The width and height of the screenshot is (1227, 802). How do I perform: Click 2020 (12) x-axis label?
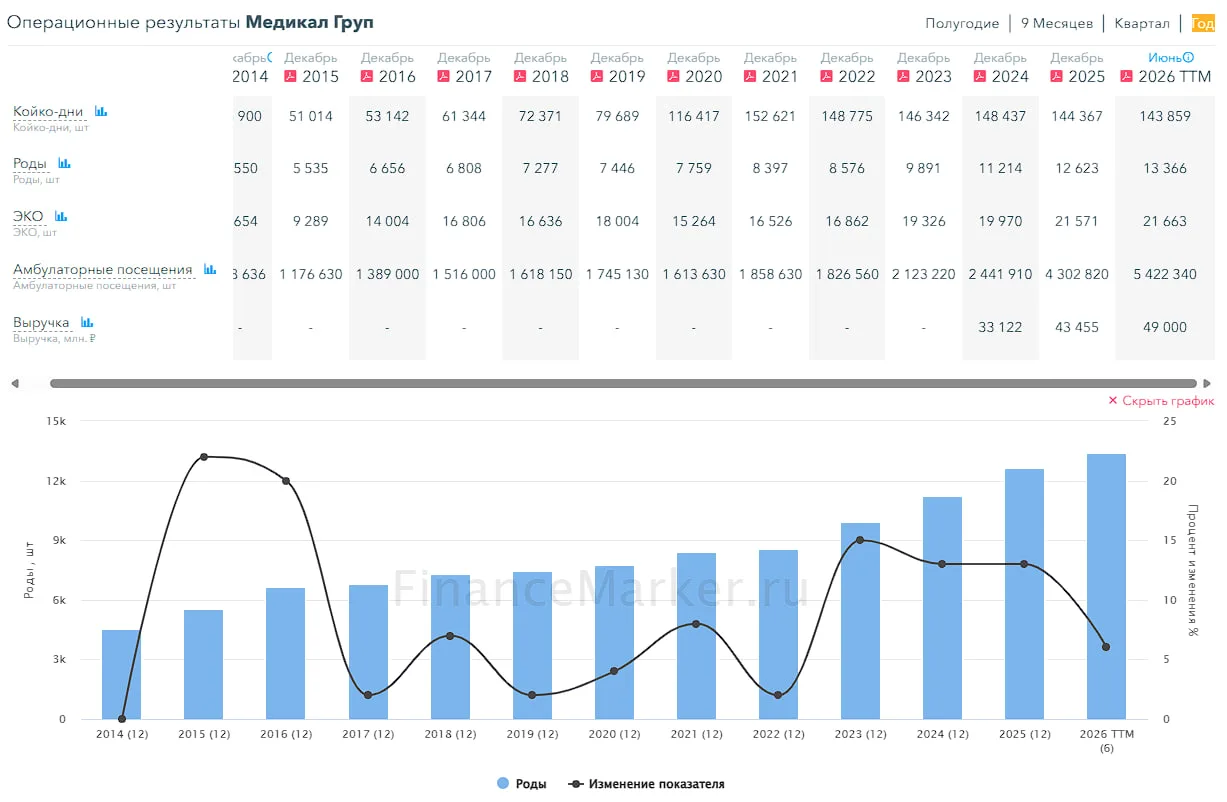click(x=614, y=734)
